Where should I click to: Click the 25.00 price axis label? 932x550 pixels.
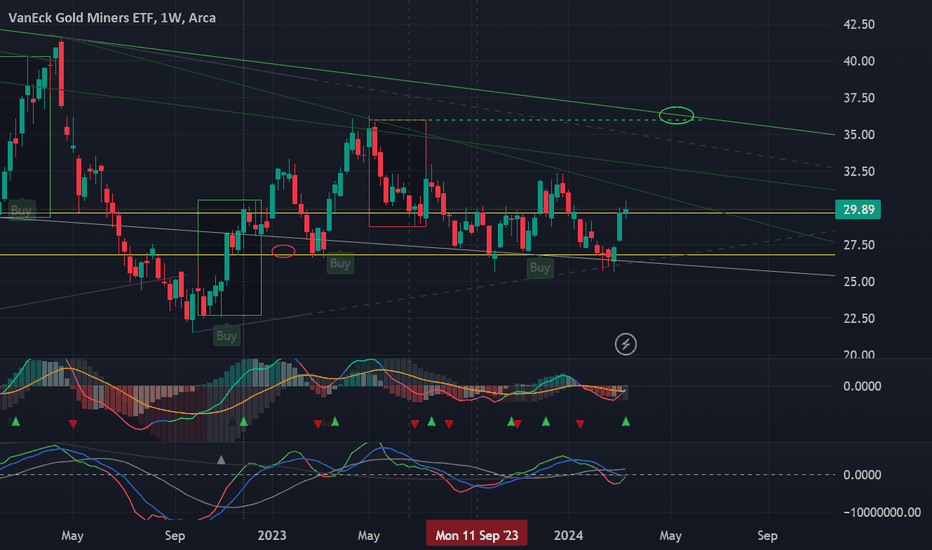859,282
